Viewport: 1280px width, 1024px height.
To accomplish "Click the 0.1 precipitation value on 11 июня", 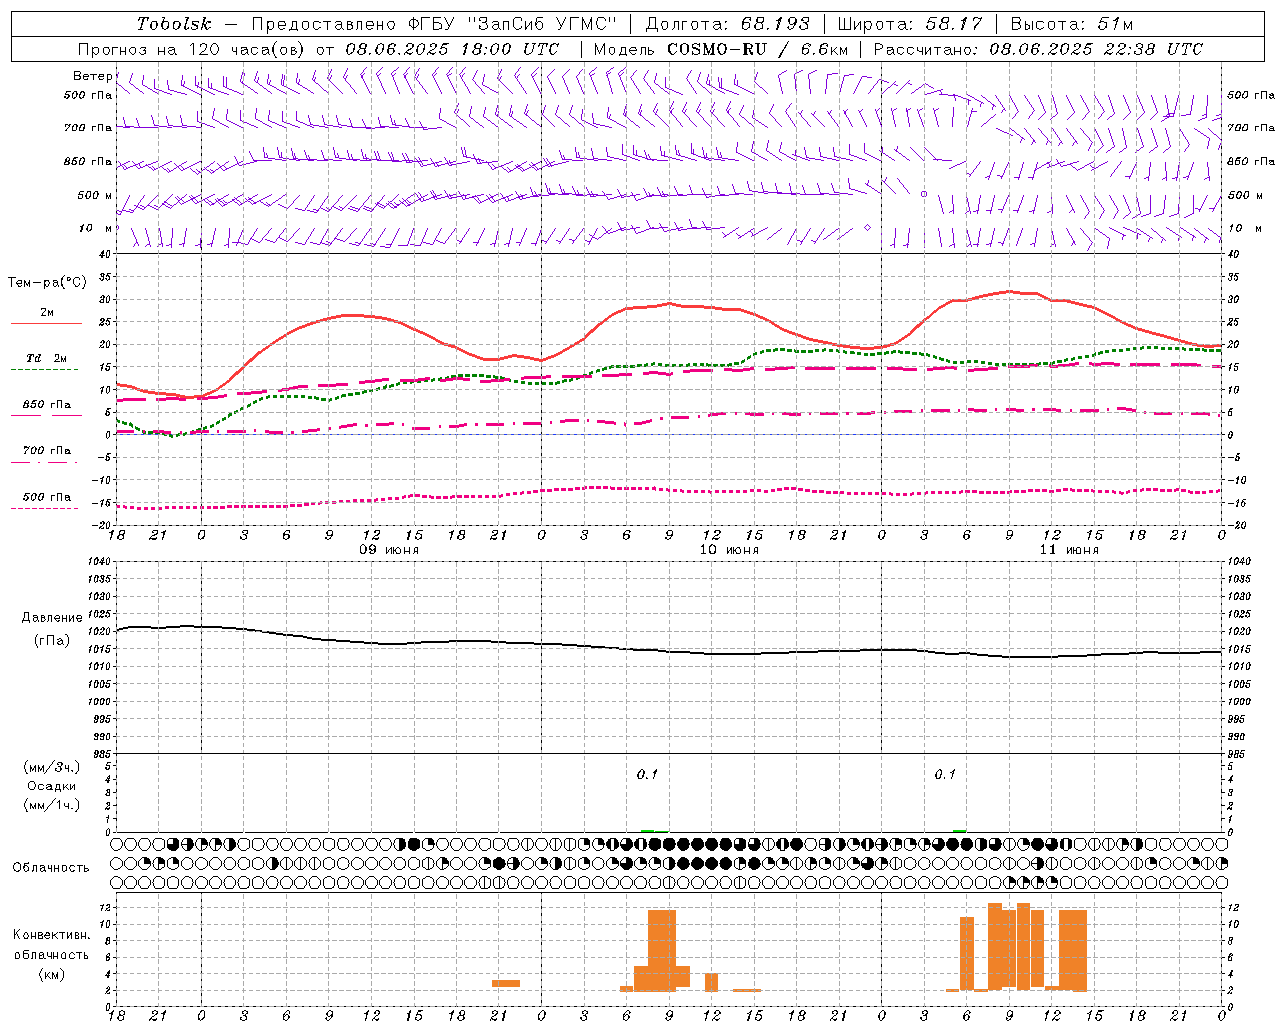I will [x=945, y=774].
